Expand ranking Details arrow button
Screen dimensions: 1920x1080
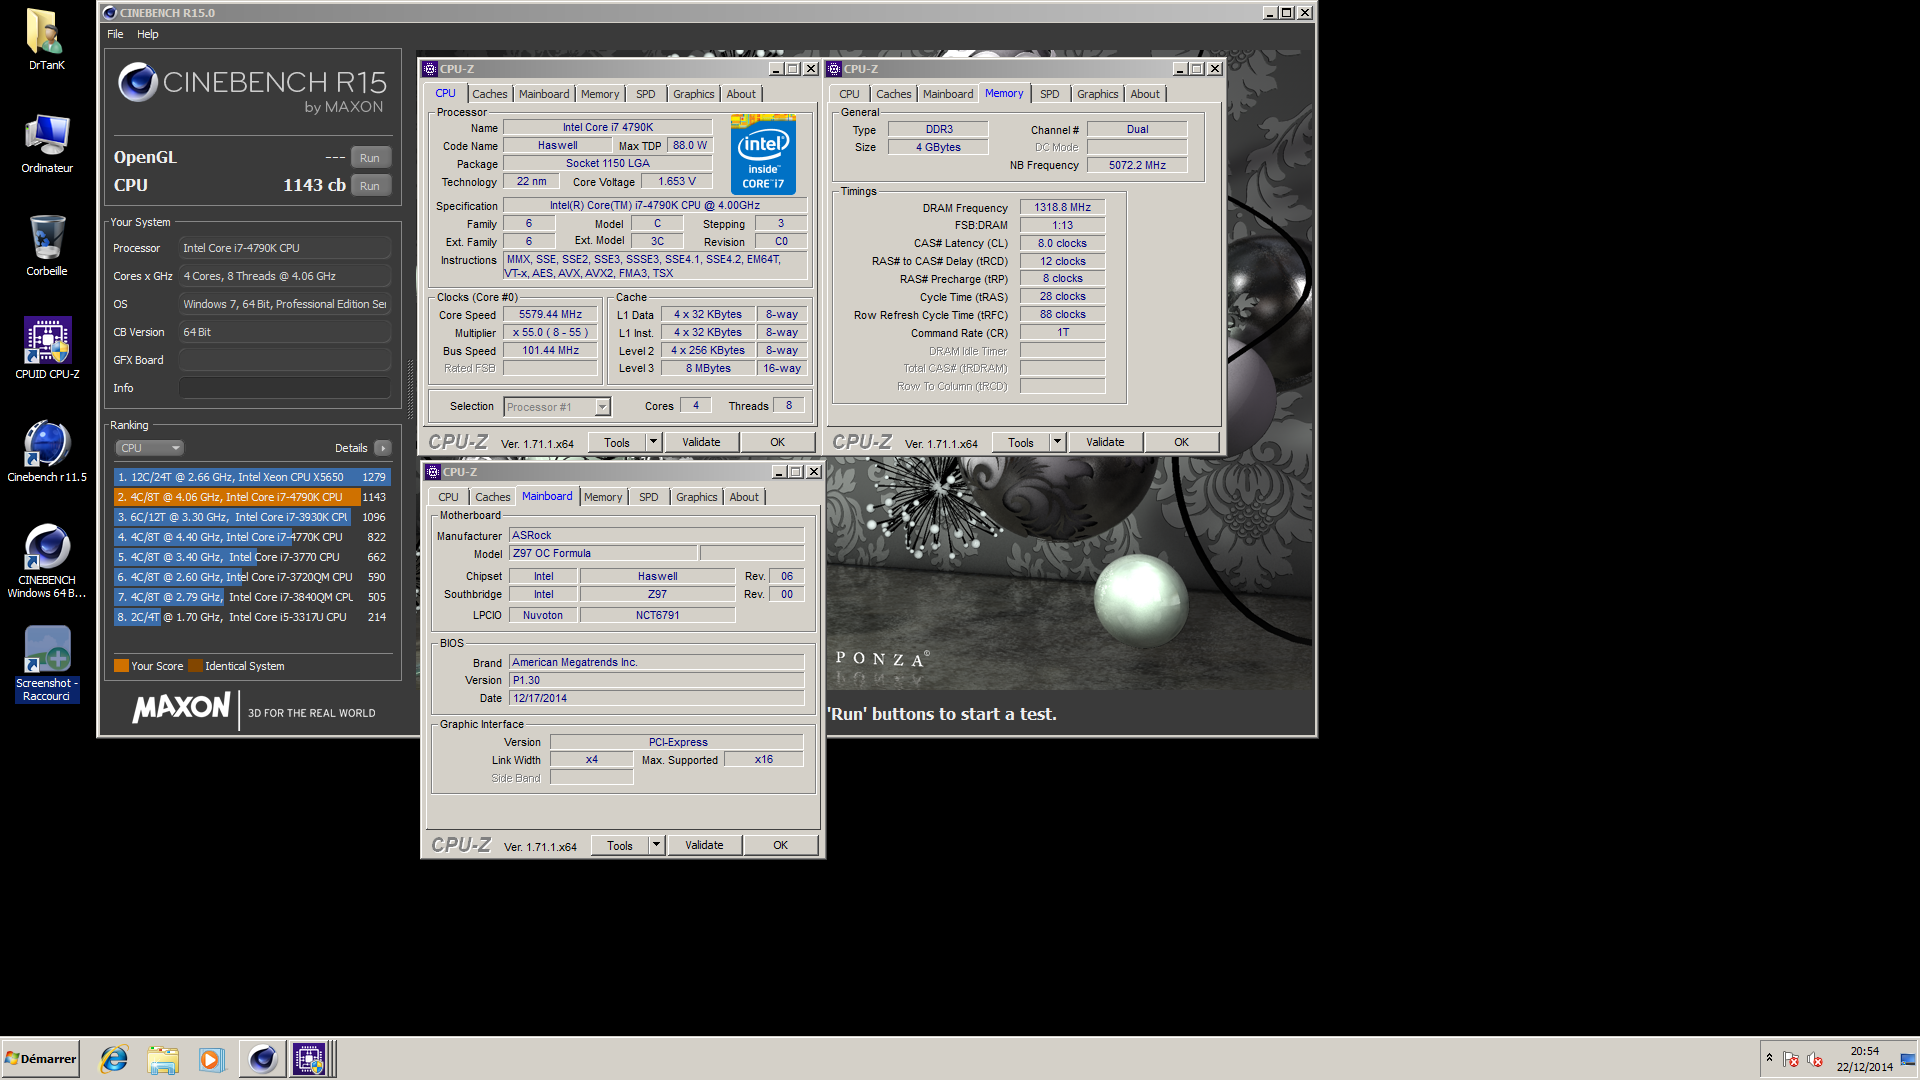[x=383, y=448]
